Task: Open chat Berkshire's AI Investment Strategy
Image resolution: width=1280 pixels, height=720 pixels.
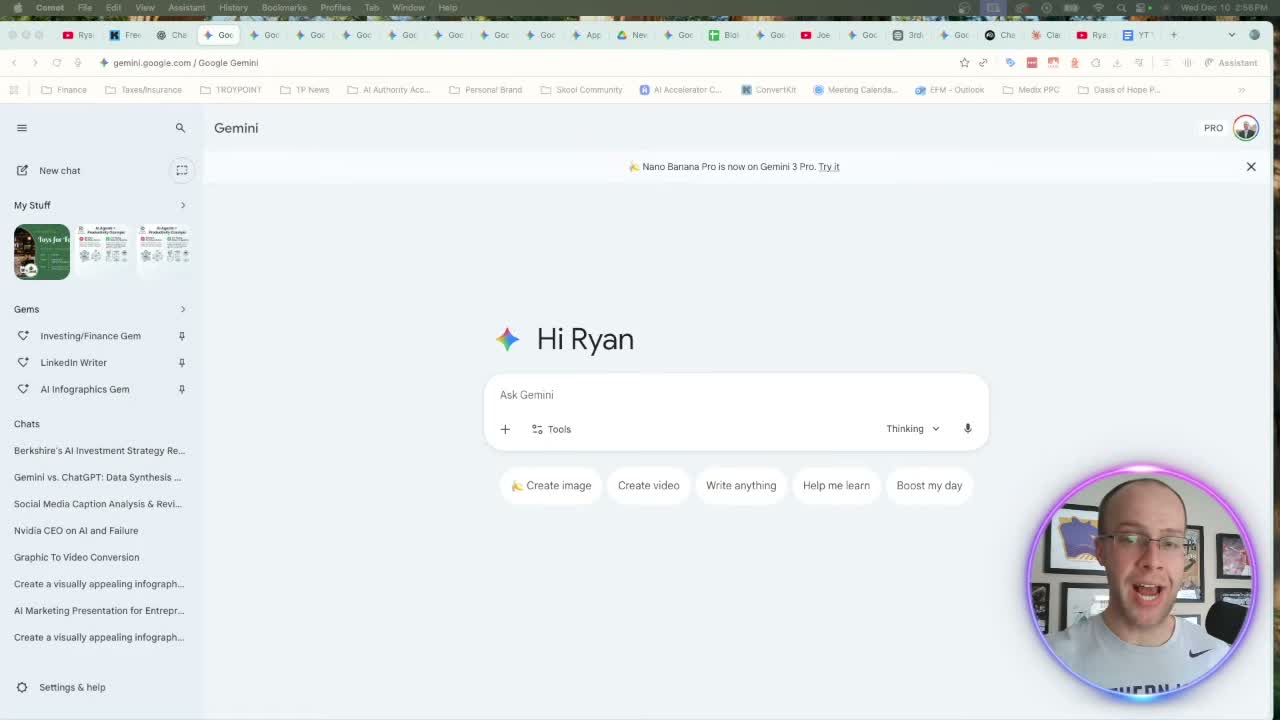Action: click(99, 451)
